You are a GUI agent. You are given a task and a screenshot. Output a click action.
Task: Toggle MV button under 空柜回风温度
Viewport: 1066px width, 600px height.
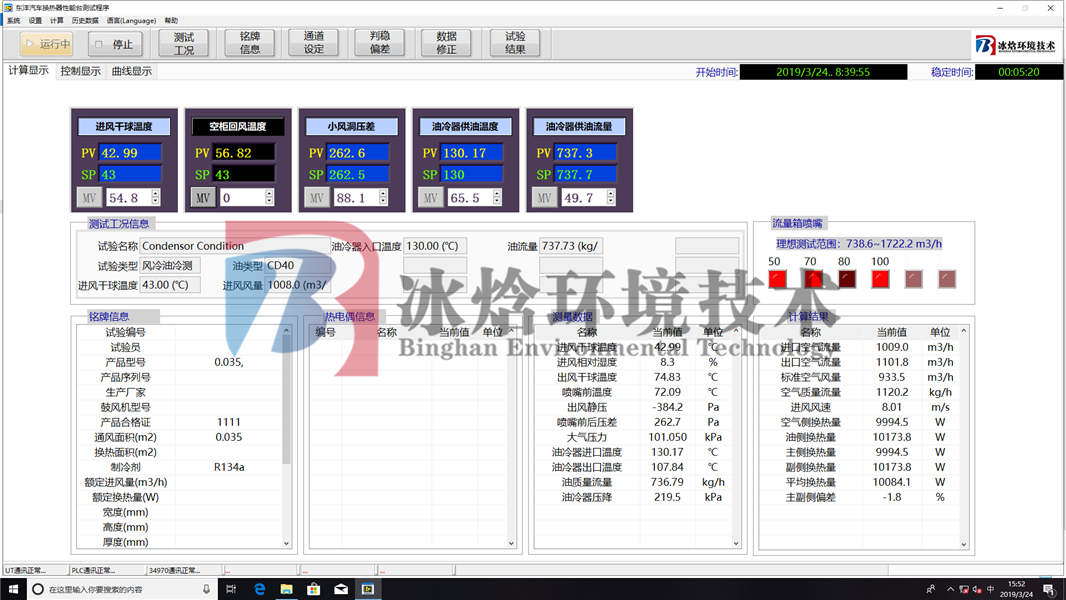[x=203, y=198]
